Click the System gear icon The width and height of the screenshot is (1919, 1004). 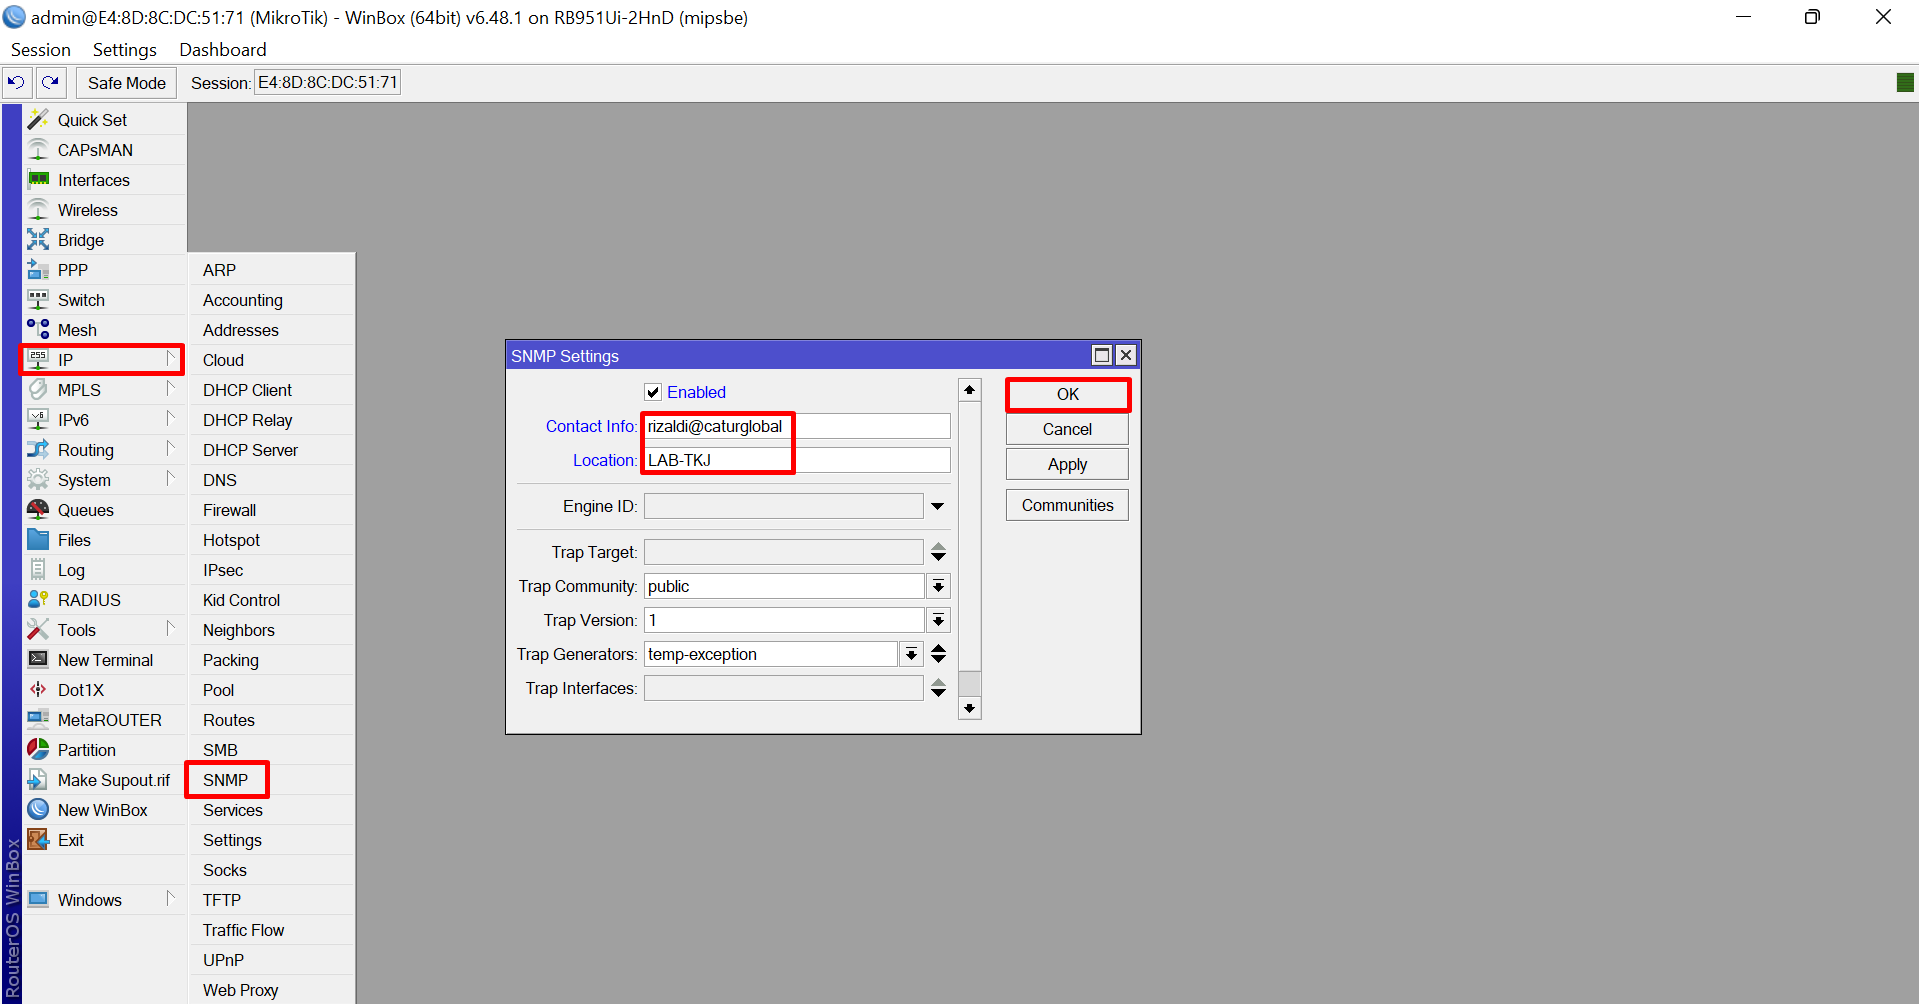tap(38, 480)
